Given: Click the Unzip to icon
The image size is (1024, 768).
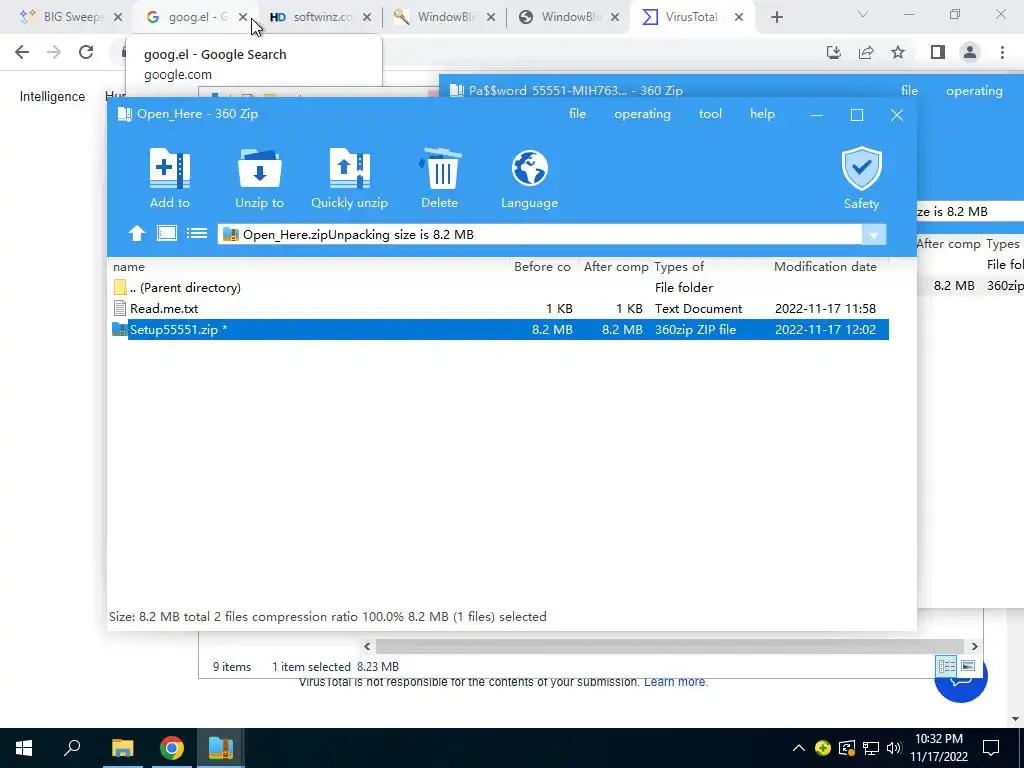Looking at the screenshot, I should point(259,178).
